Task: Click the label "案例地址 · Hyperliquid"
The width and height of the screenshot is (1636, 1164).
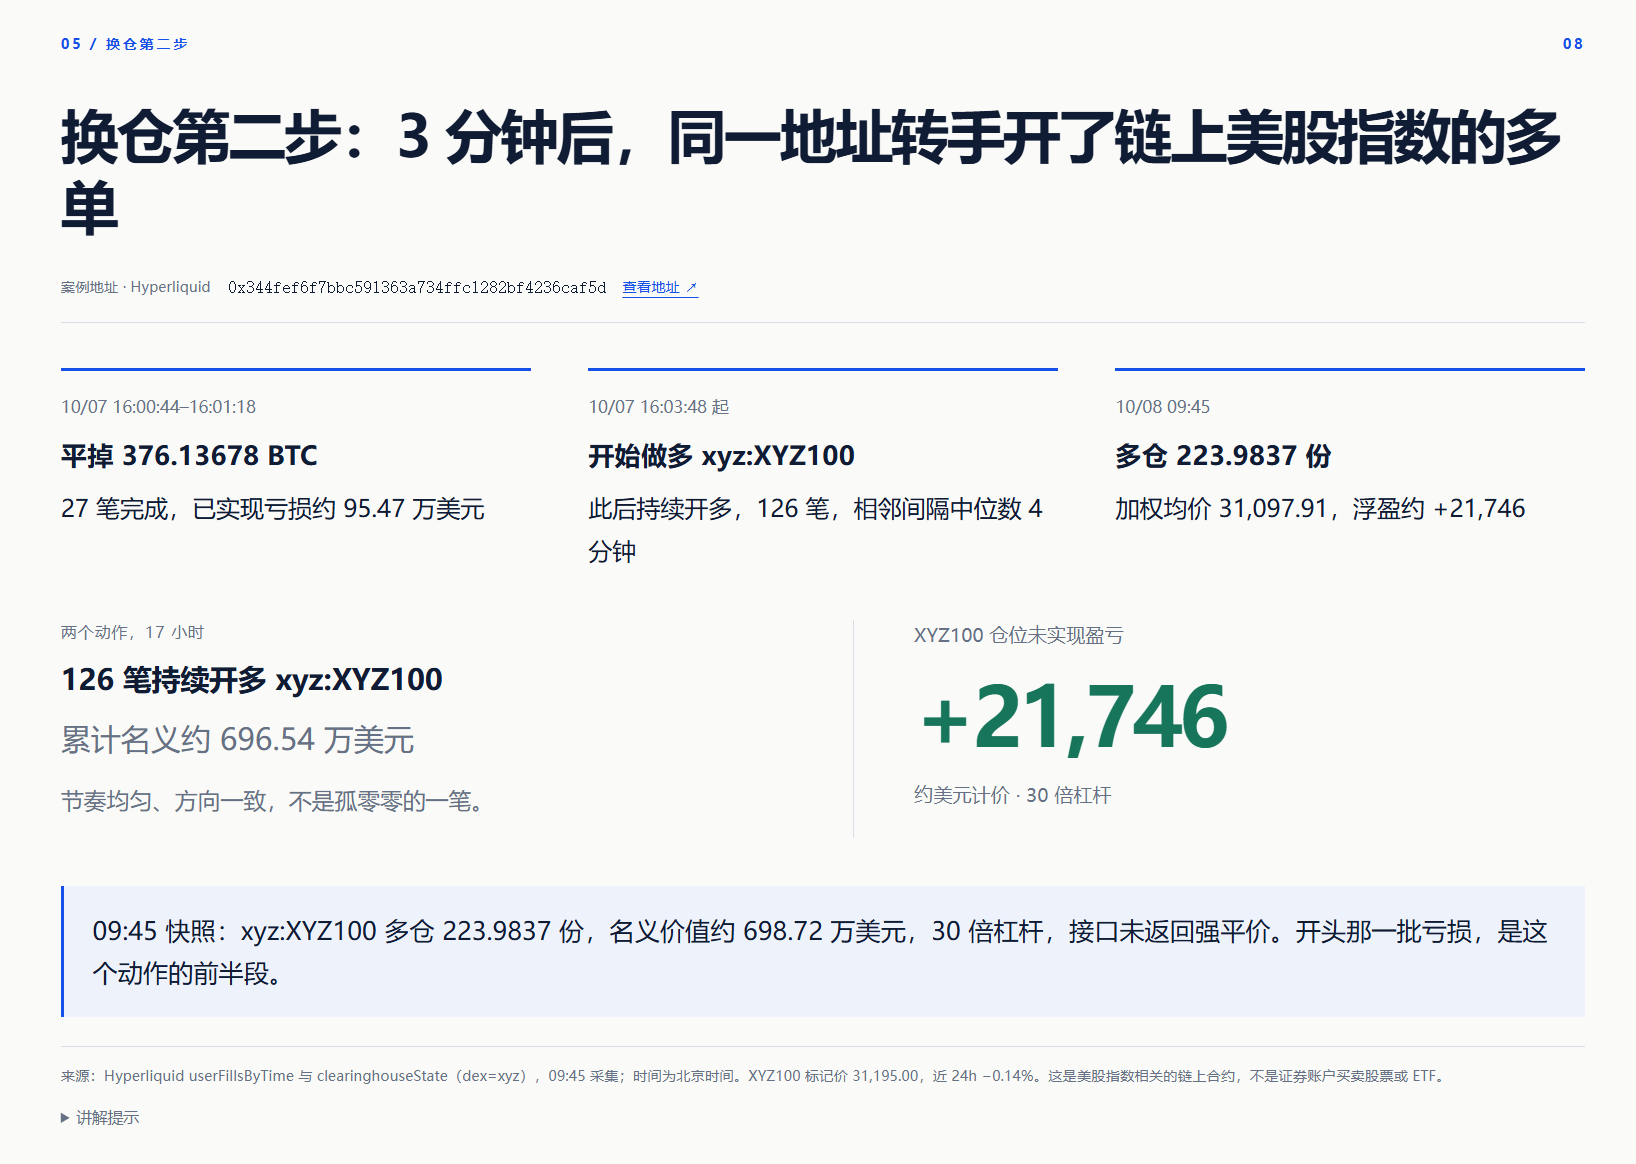Action: click(136, 288)
